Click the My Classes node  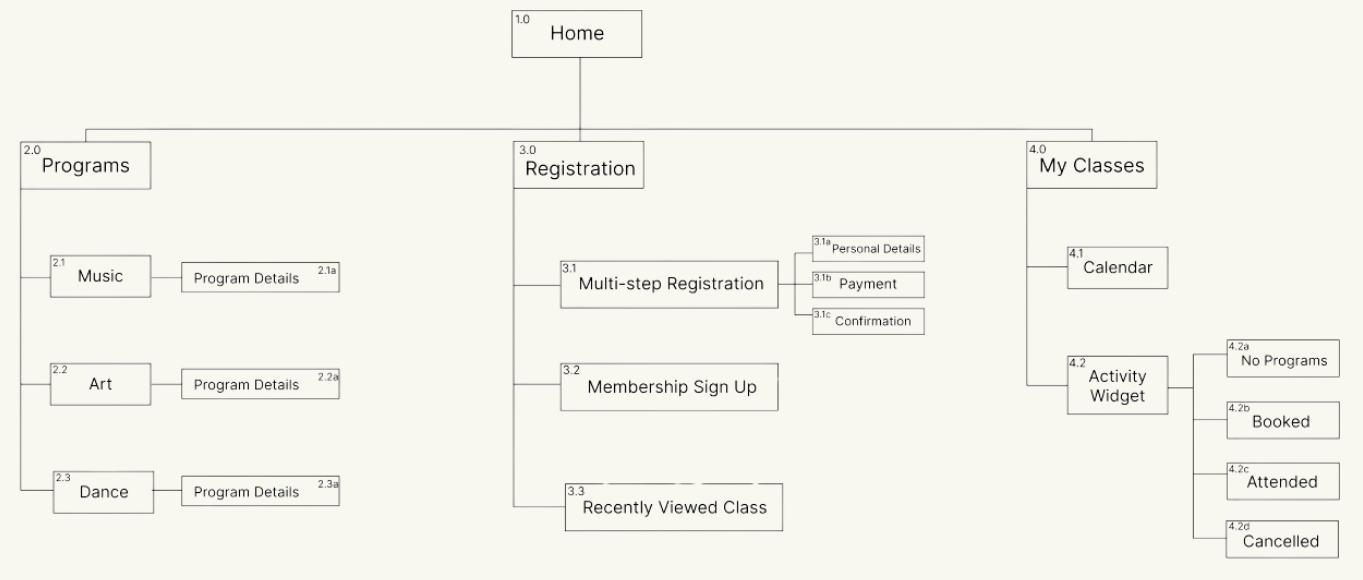tap(1091, 166)
